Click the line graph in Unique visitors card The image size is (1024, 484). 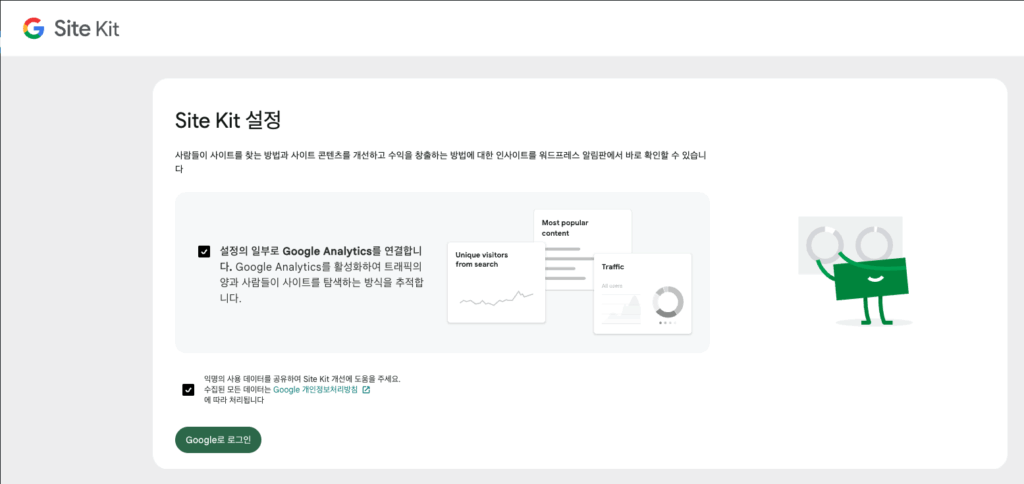pyautogui.click(x=496, y=298)
